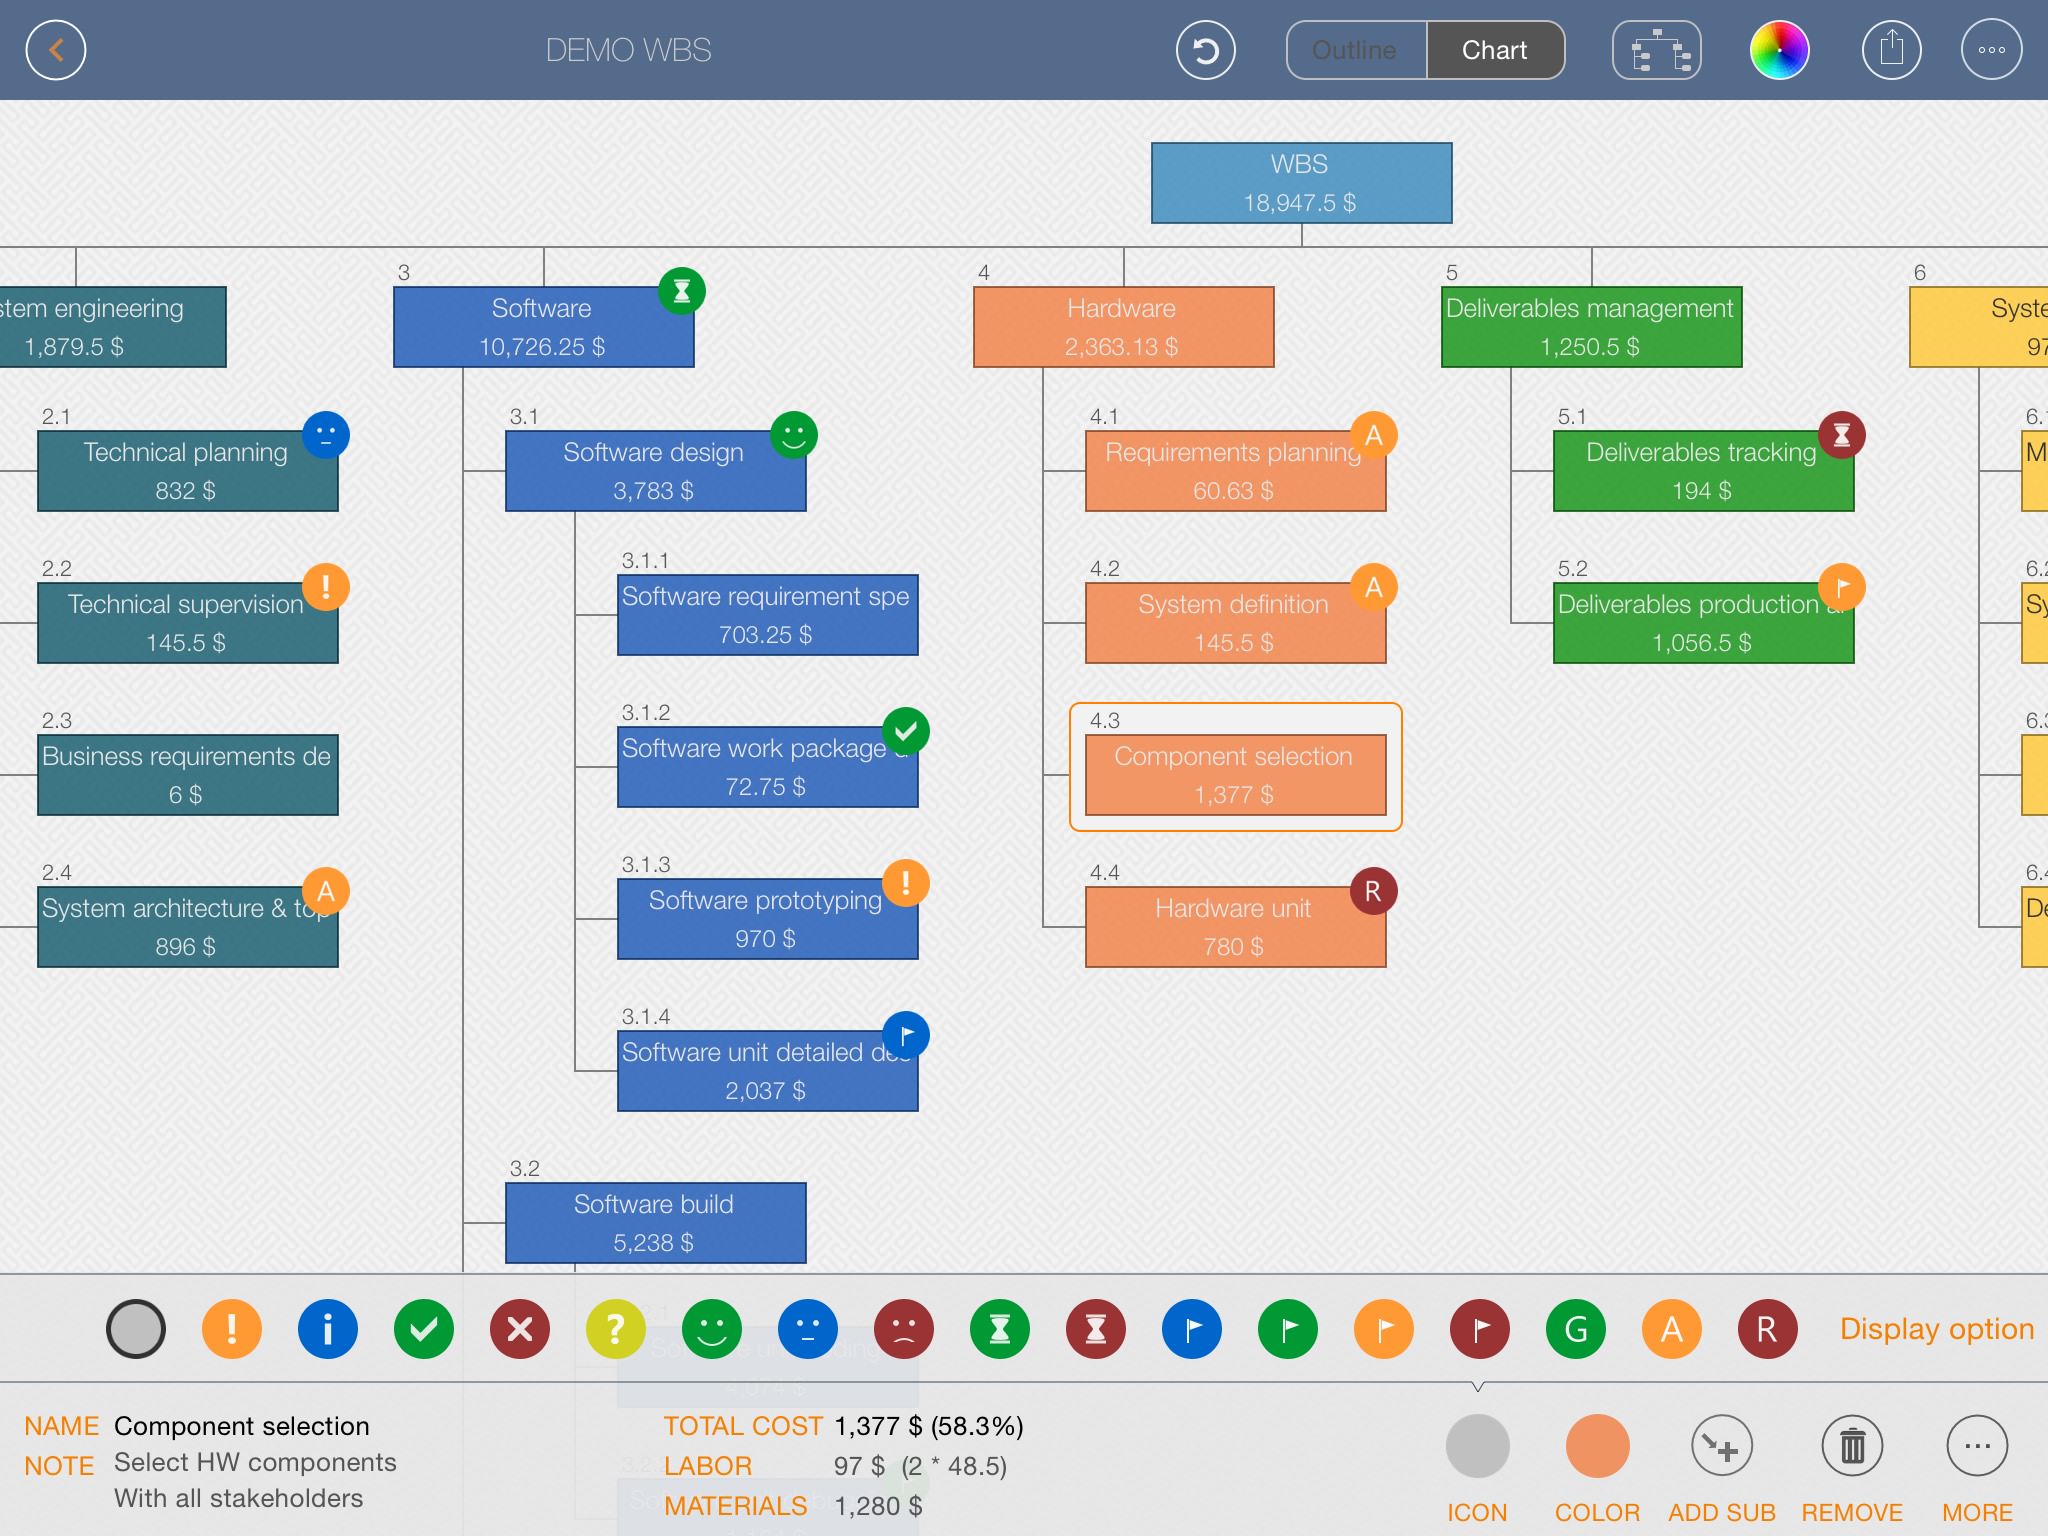
Task: Choose the yellow question mark icon
Action: [x=616, y=1329]
